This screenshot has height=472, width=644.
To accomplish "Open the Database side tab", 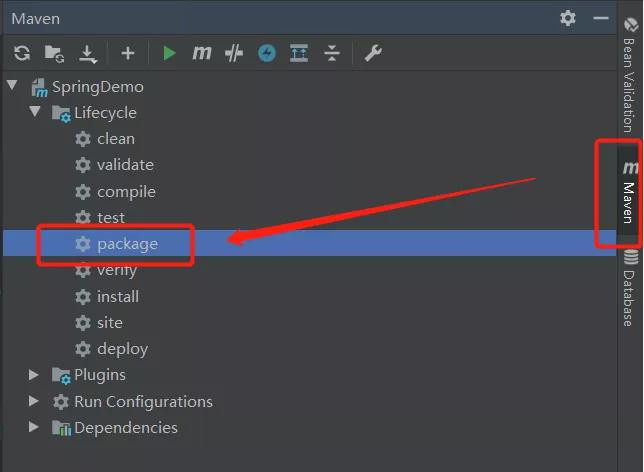I will click(630, 288).
